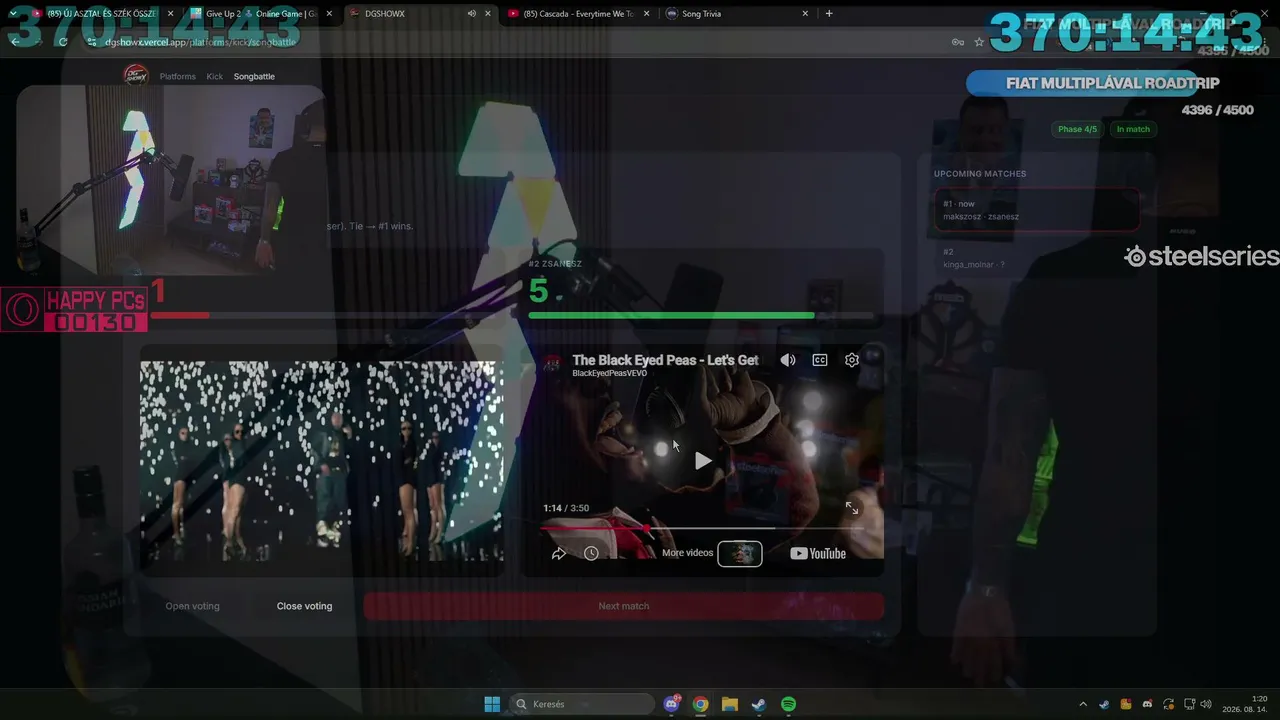Switch to the Cascada YouTube tab
The image size is (1280, 720).
pyautogui.click(x=578, y=14)
